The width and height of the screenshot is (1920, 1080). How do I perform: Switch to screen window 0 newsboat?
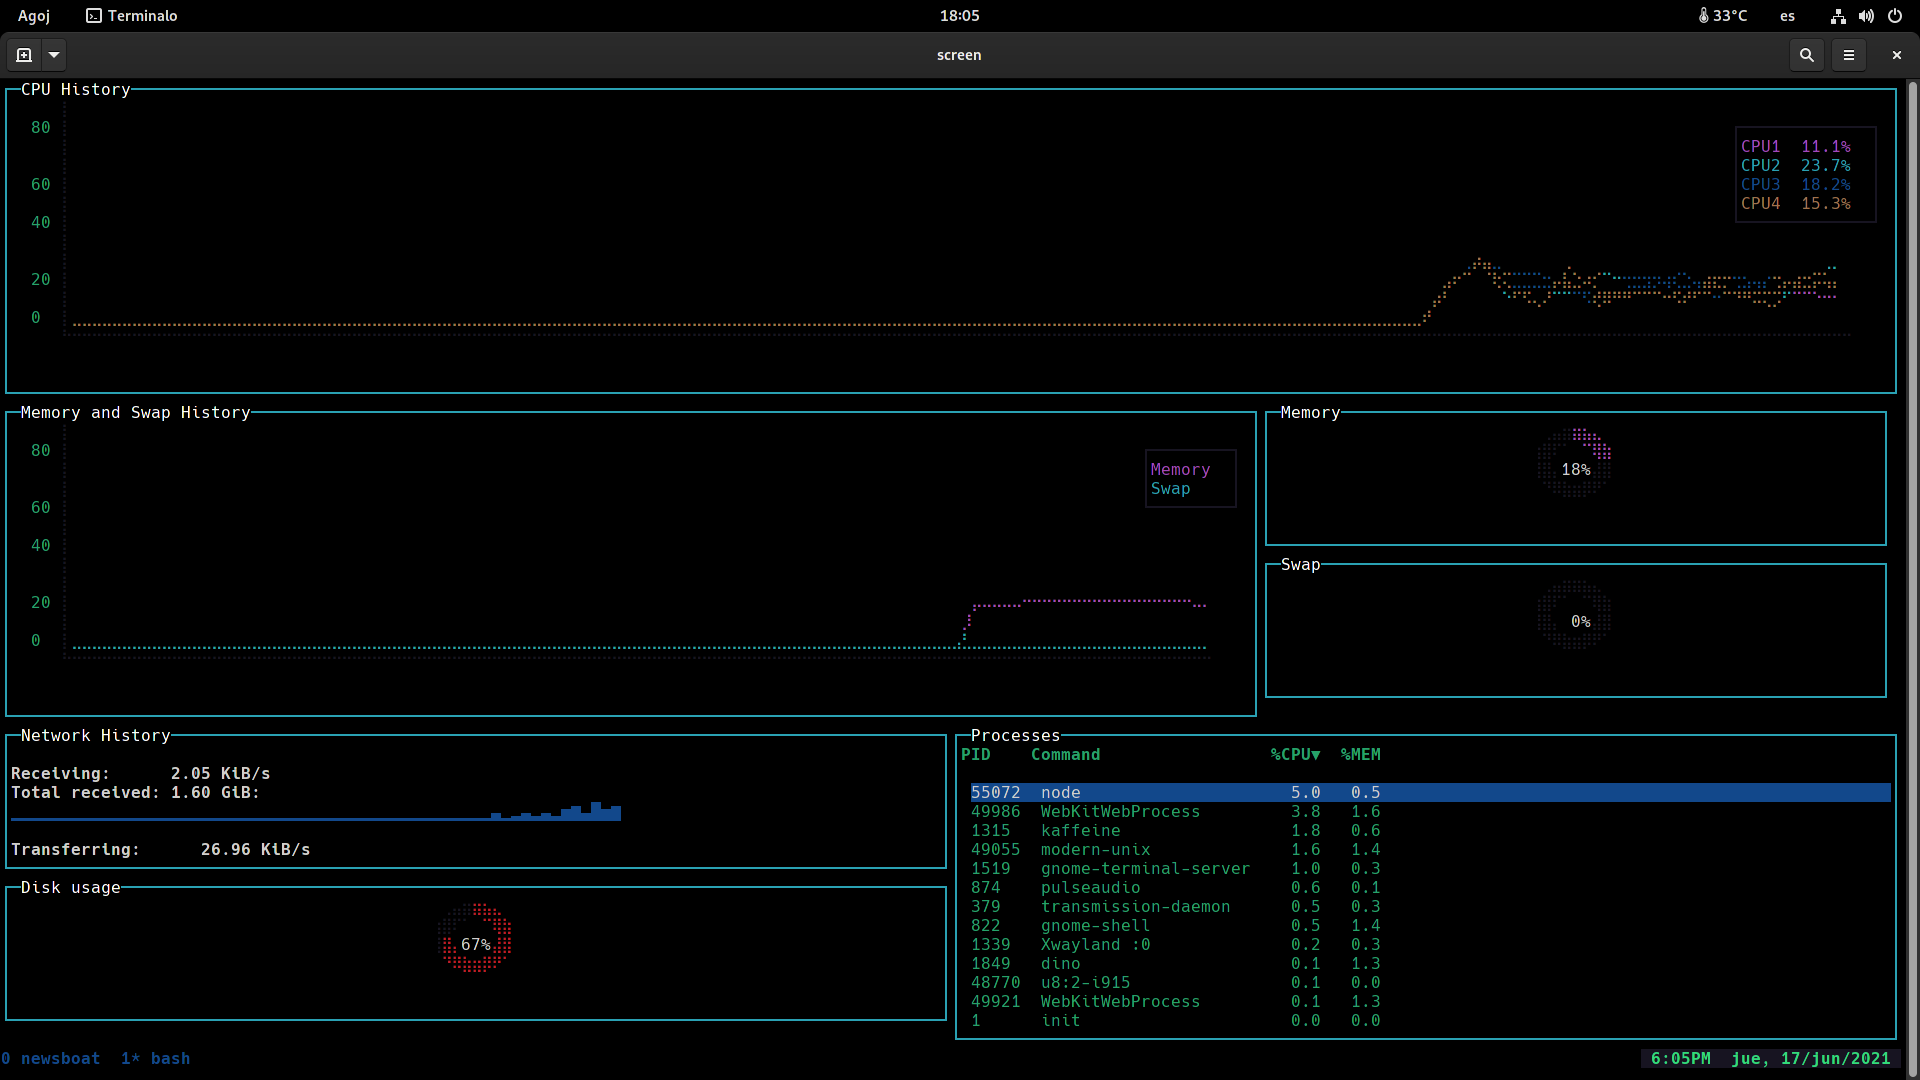(x=51, y=1058)
